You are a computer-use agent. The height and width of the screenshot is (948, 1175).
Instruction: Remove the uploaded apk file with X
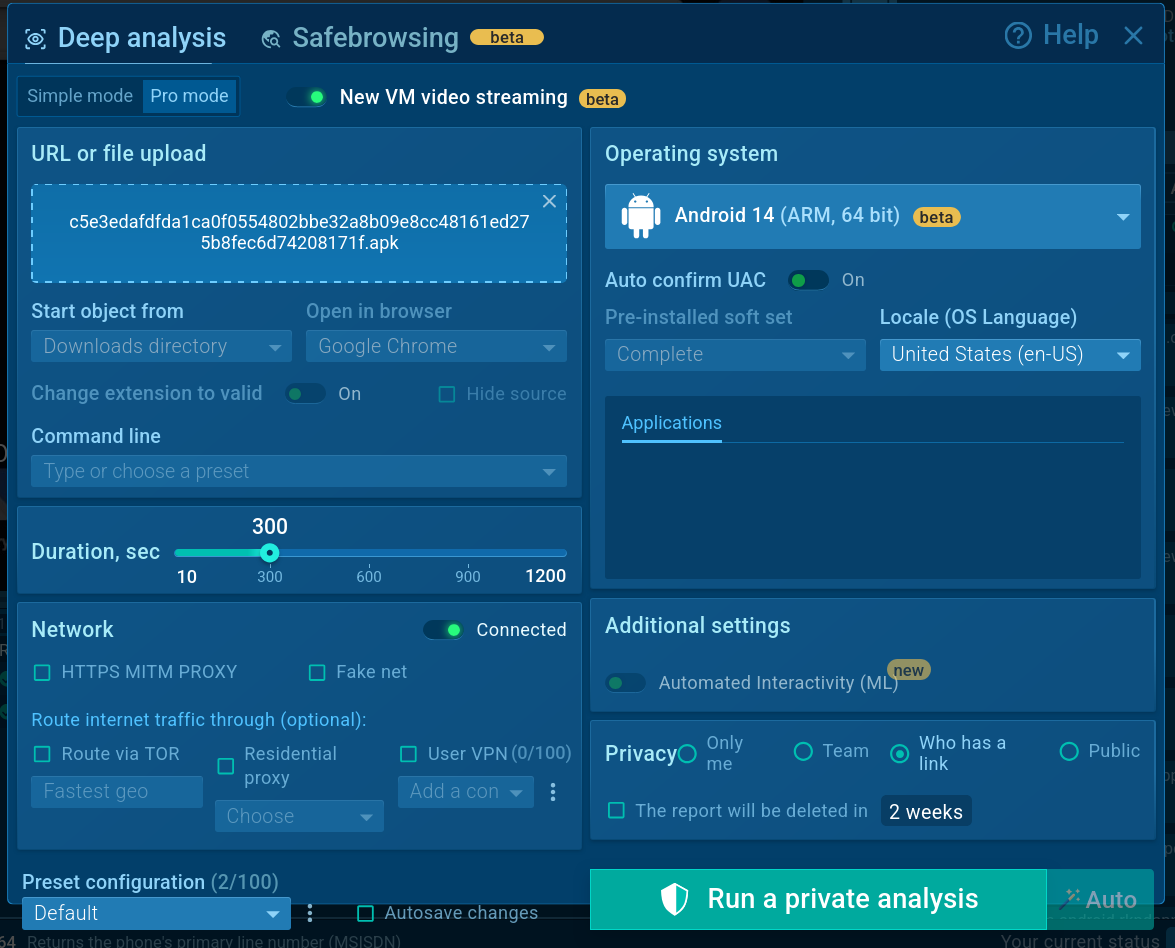click(549, 201)
